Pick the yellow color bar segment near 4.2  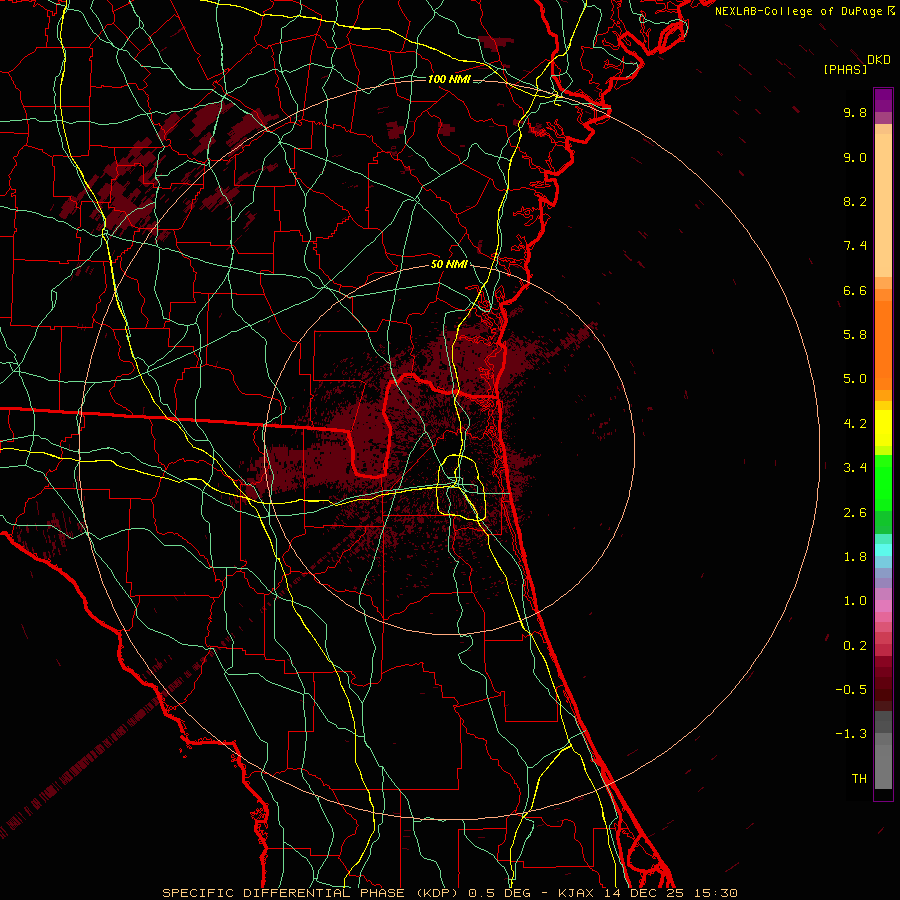tap(883, 428)
